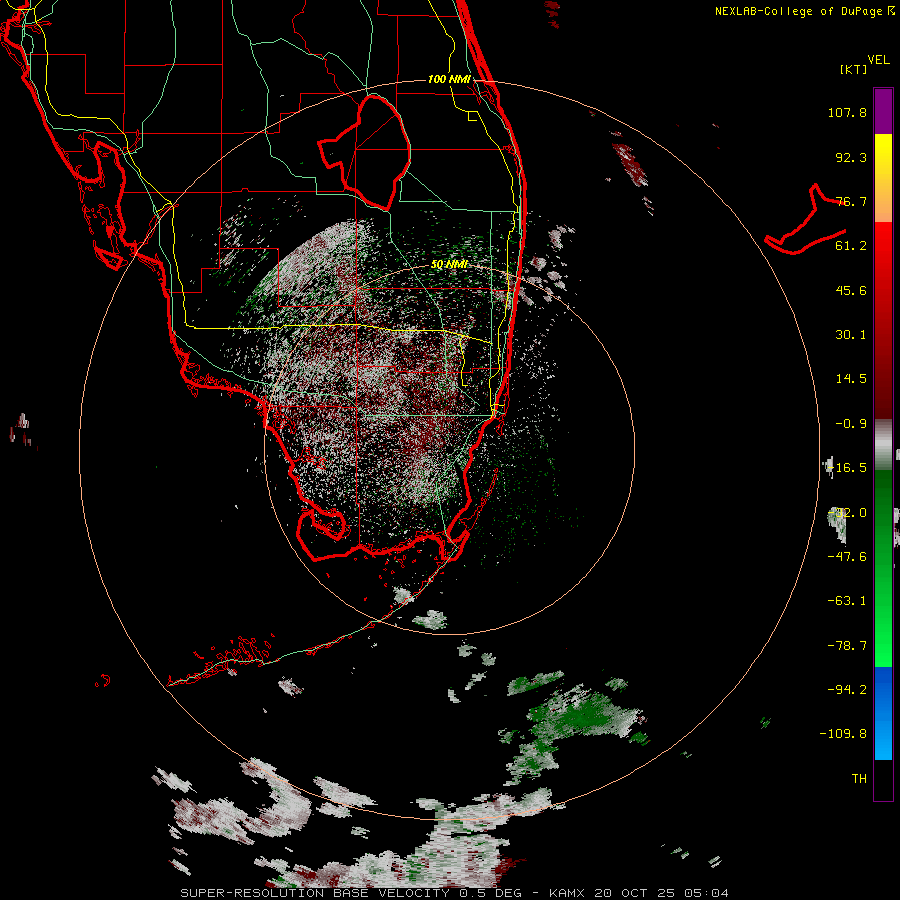Click the 20 OCT 25 05:04 timestamp
Viewport: 900px width, 900px height.
(x=662, y=893)
